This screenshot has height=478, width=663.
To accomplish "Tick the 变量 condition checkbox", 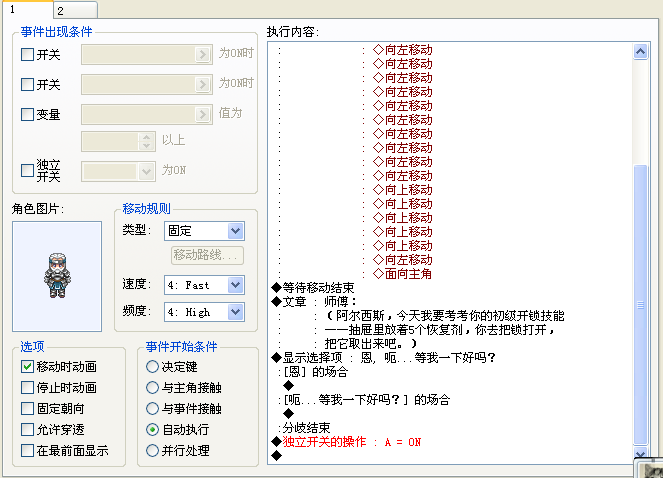I will click(x=27, y=115).
